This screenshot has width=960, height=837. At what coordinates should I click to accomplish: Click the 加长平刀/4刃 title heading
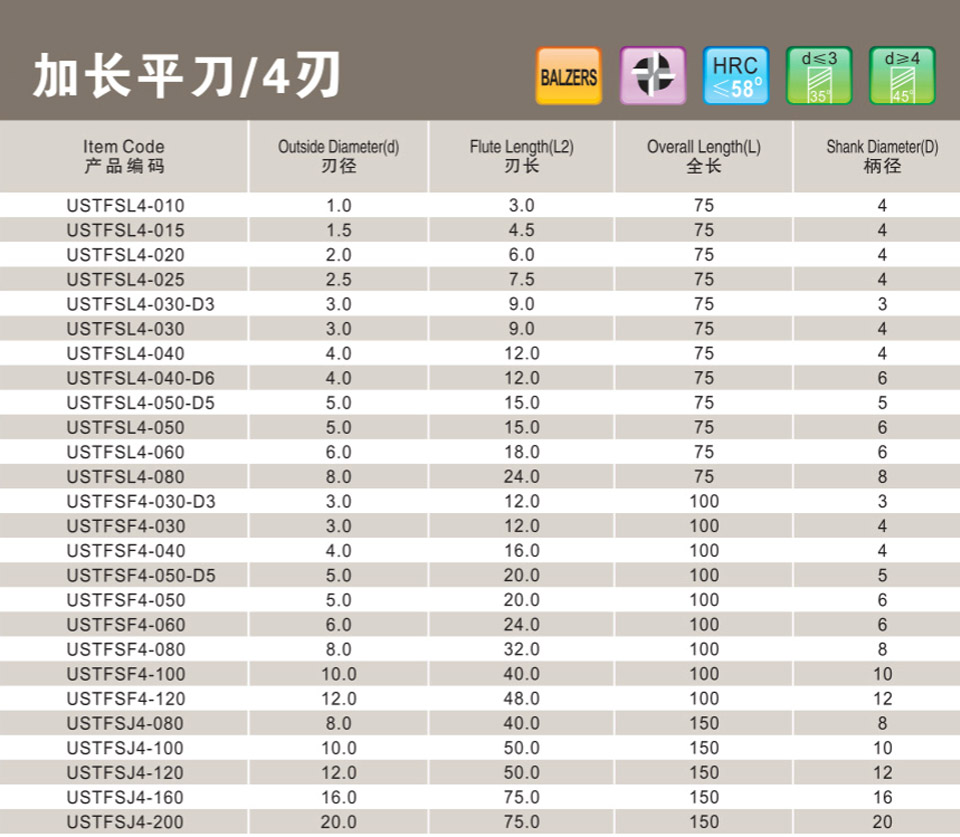[186, 77]
